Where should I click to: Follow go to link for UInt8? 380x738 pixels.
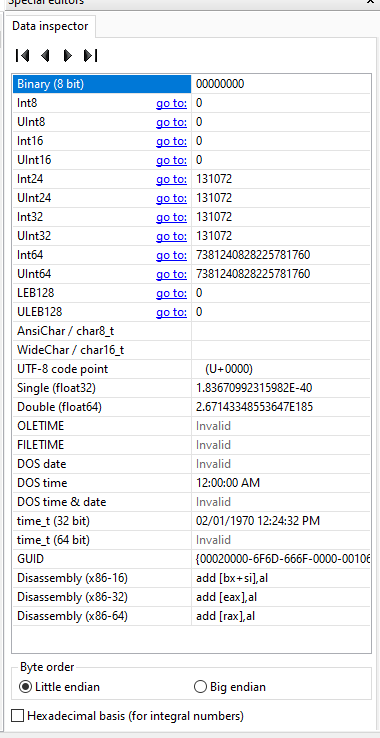click(171, 122)
